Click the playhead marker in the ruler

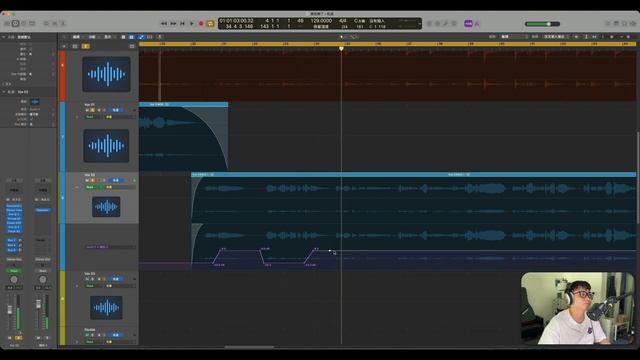341,49
